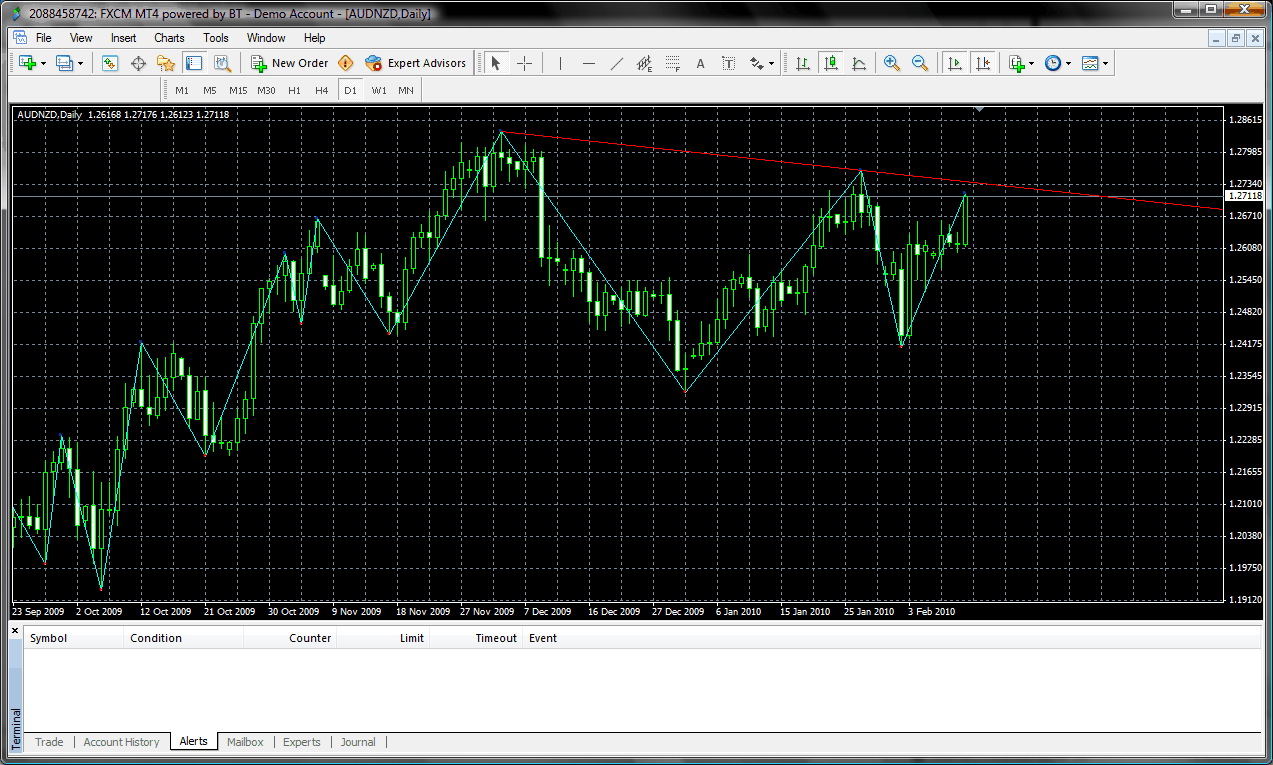This screenshot has height=765, width=1273.
Task: Select the text label tool
Action: [x=700, y=63]
